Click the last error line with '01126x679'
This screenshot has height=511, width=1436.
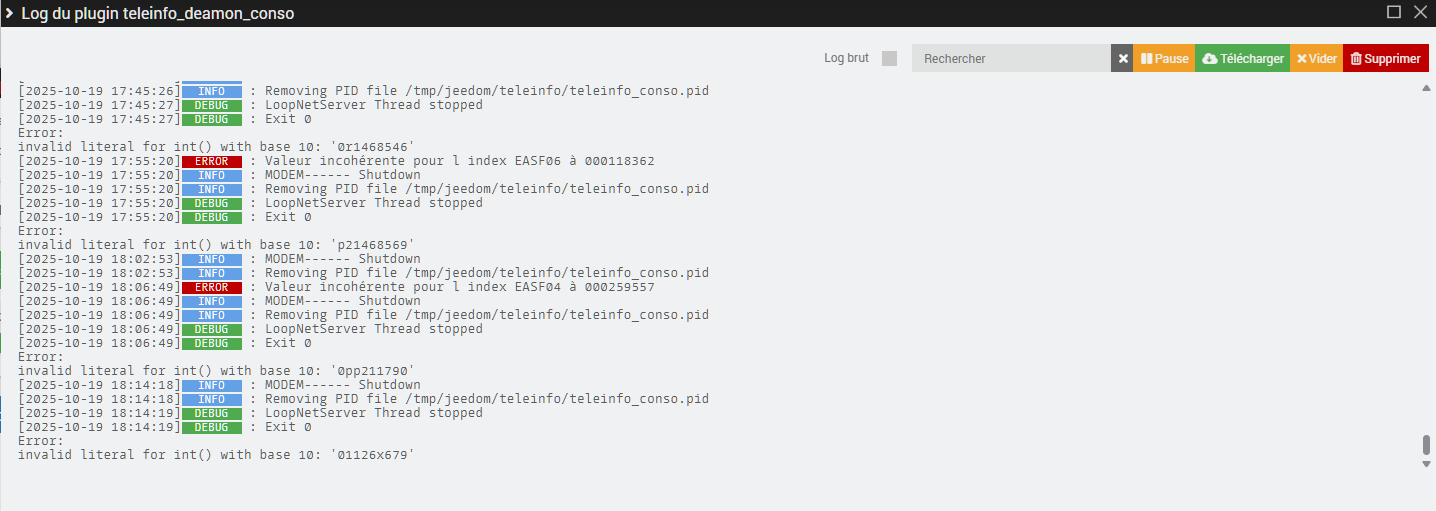click(x=216, y=455)
